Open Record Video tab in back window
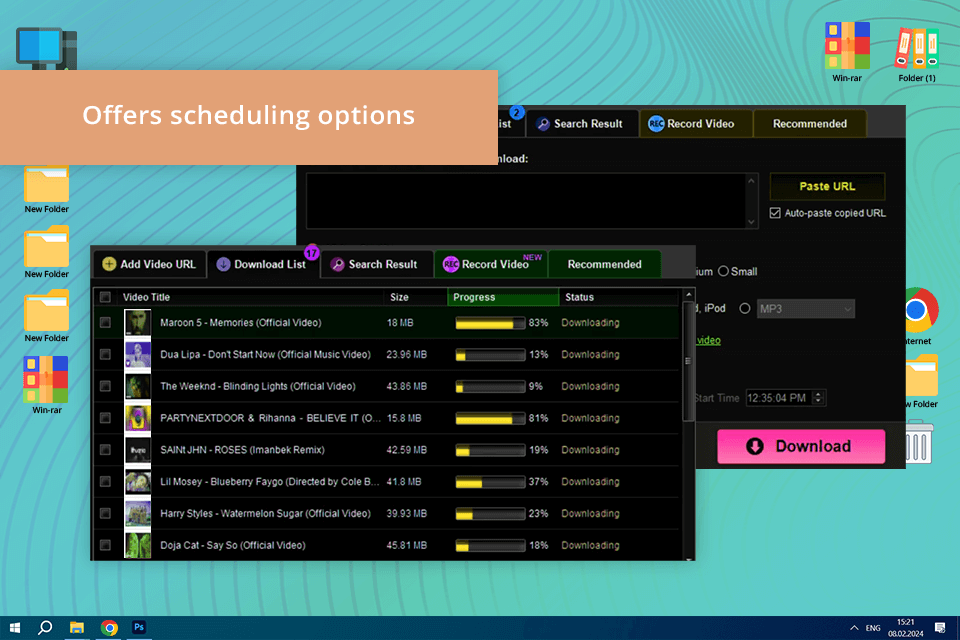The image size is (960, 640). [696, 124]
